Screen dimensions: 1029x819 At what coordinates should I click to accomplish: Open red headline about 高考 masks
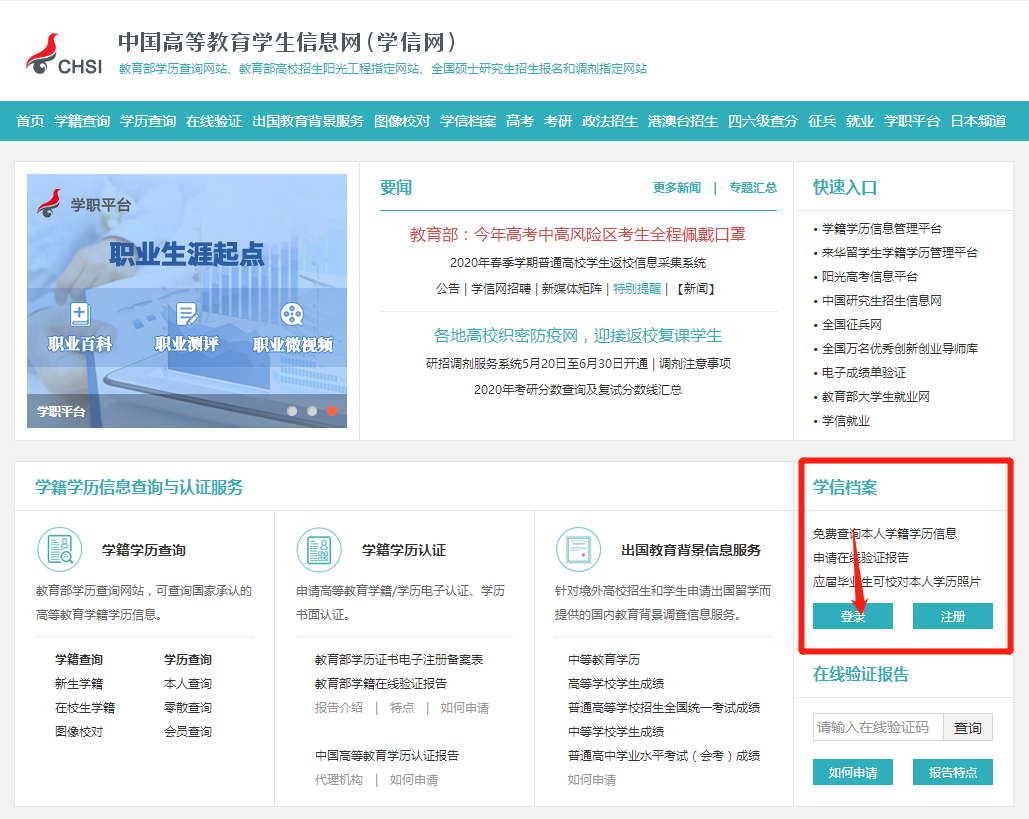point(578,234)
